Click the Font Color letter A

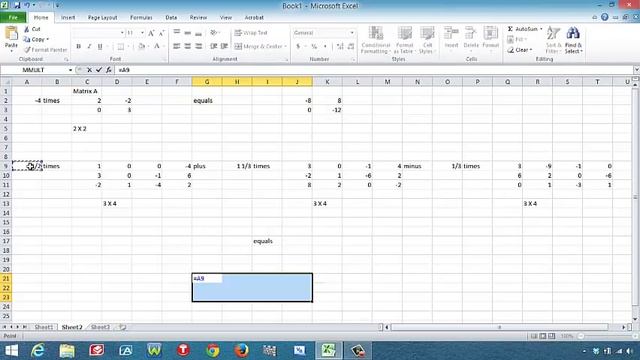coord(157,47)
